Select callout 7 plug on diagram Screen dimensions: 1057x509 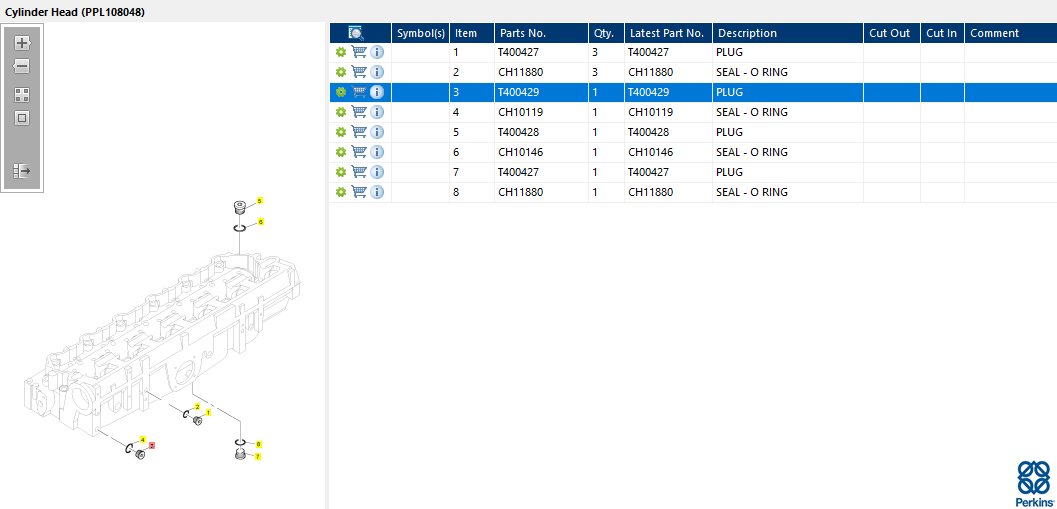(258, 456)
